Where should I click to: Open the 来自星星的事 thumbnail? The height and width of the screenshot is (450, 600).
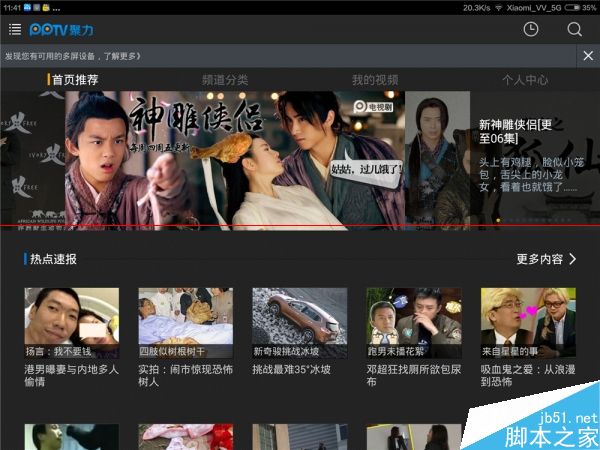pos(528,323)
